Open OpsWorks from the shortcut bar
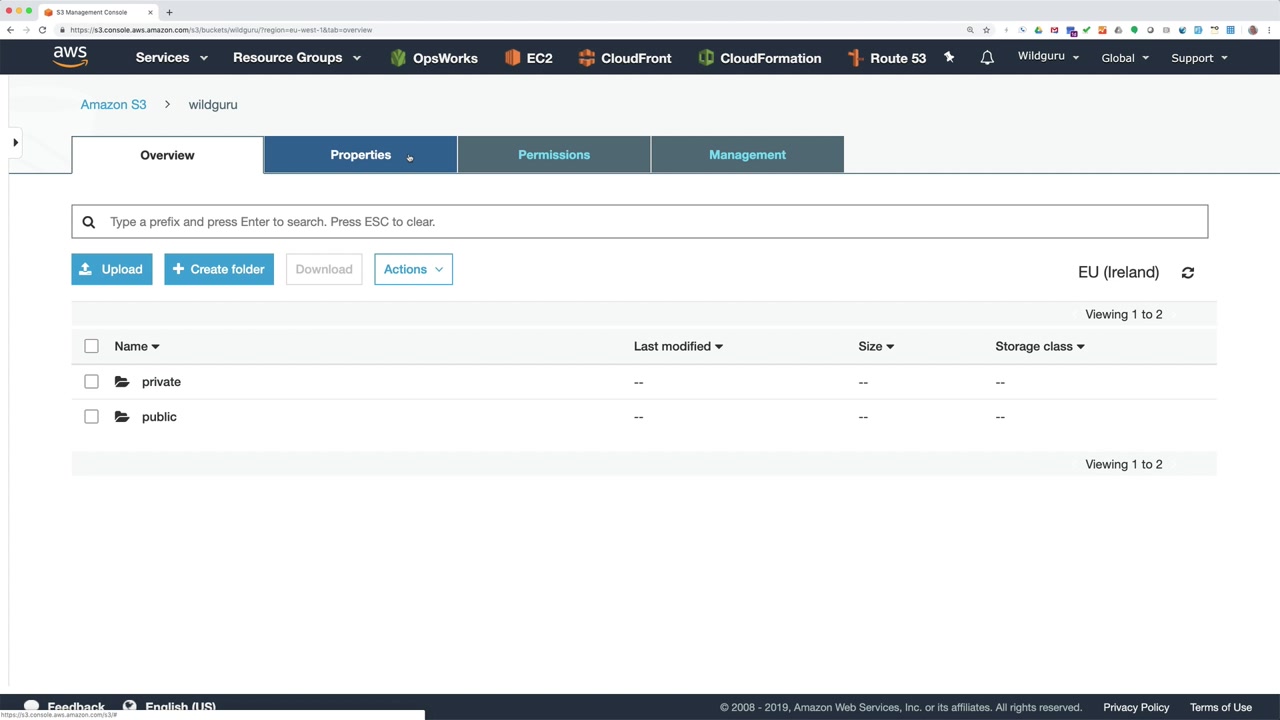The height and width of the screenshot is (720, 1280). pyautogui.click(x=434, y=58)
